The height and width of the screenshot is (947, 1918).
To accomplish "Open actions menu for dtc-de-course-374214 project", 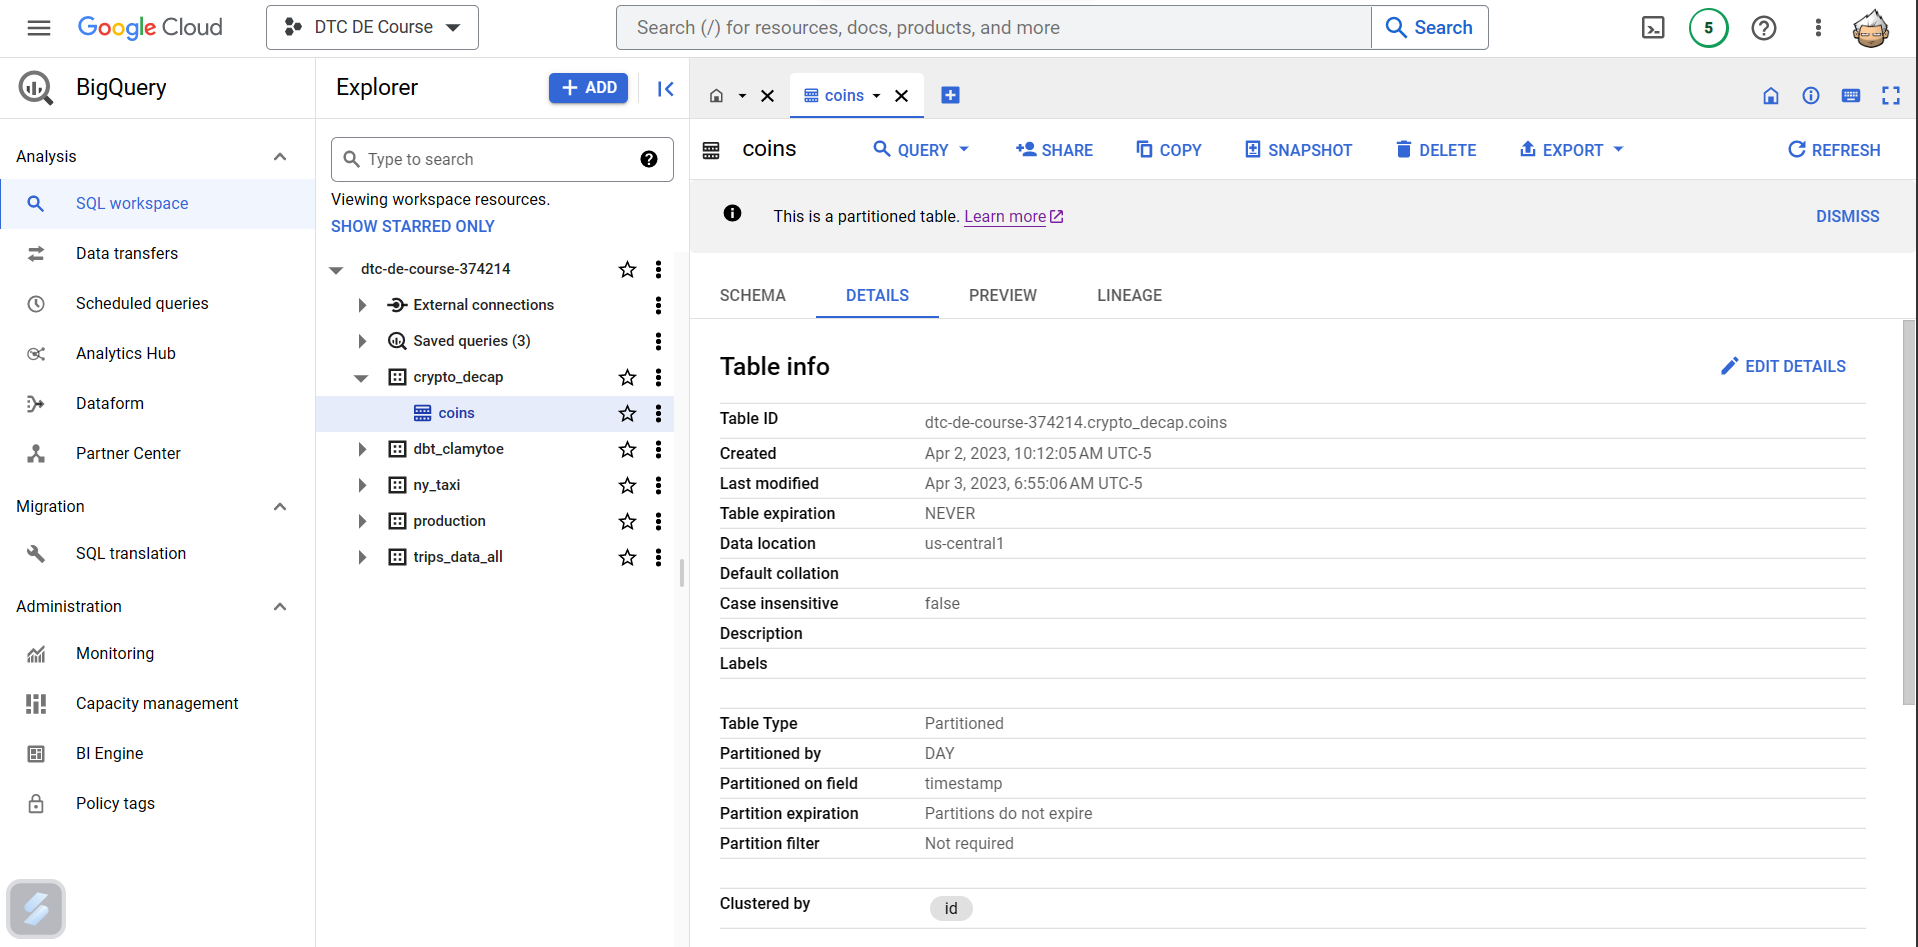I will click(x=658, y=269).
